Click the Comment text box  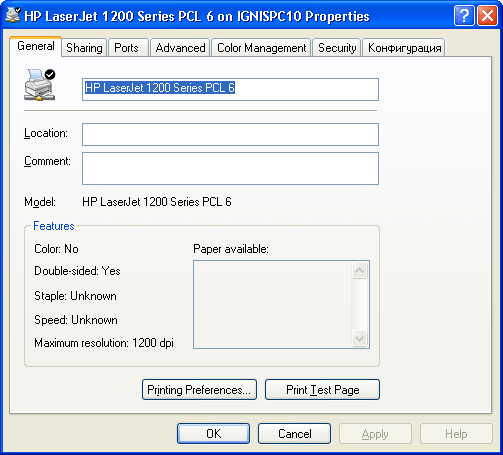[230, 168]
